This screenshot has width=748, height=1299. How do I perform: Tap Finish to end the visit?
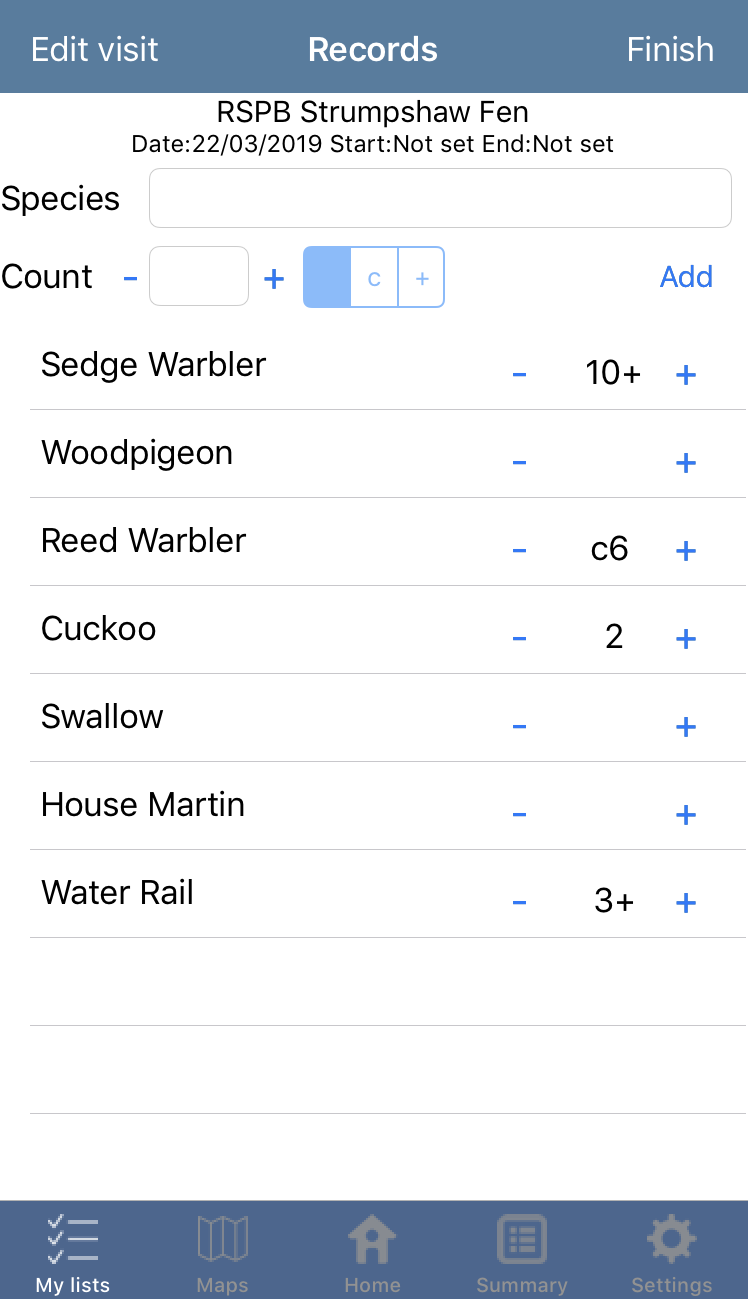[x=670, y=49]
